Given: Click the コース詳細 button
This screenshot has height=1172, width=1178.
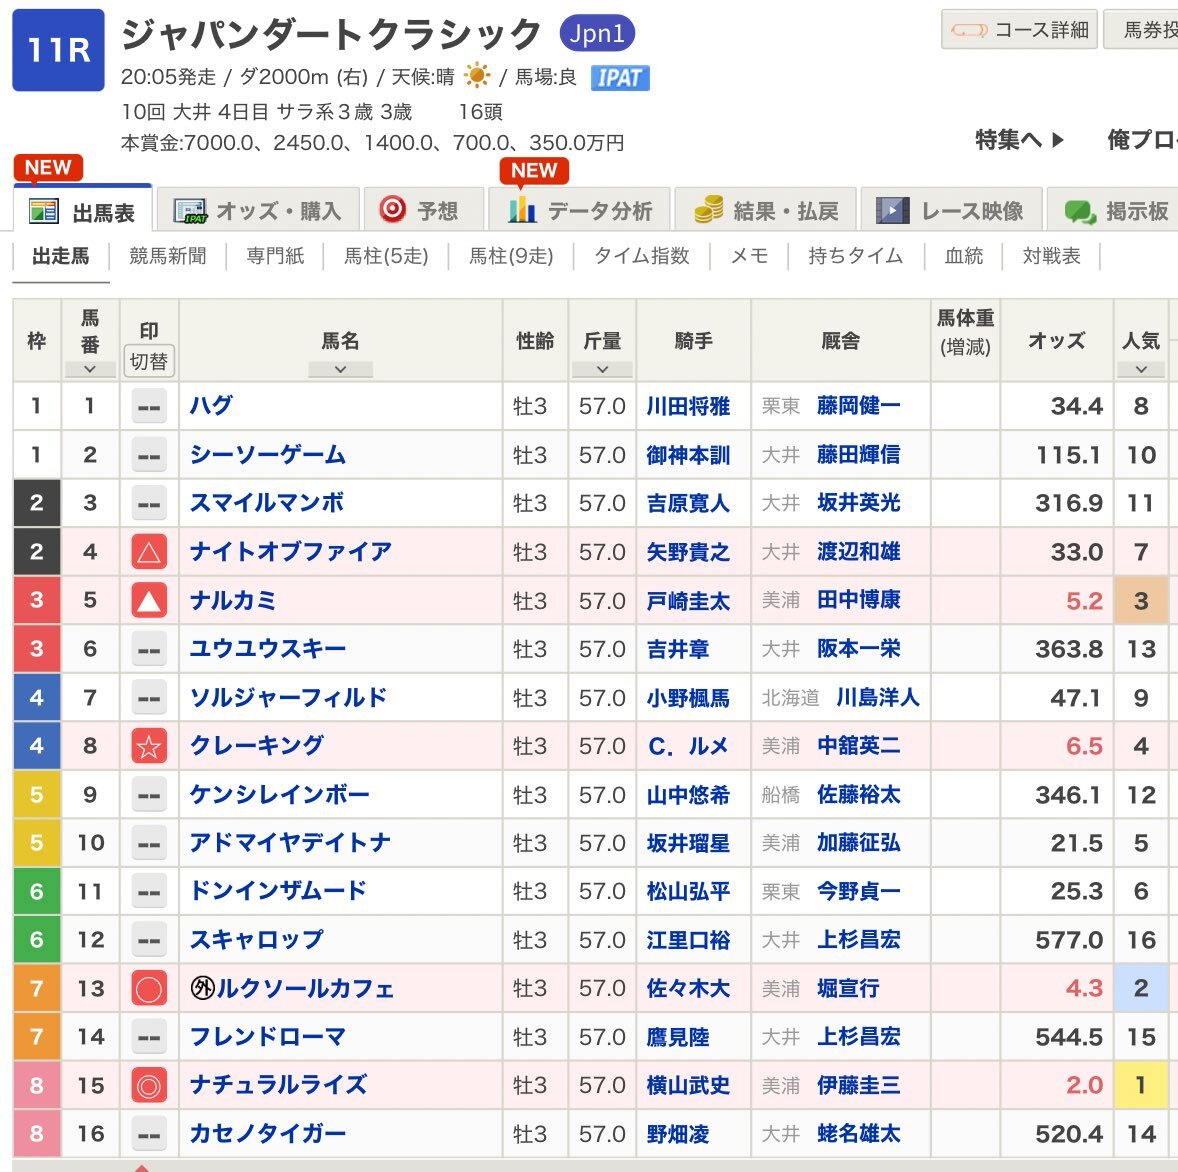Looking at the screenshot, I should pos(1019,30).
